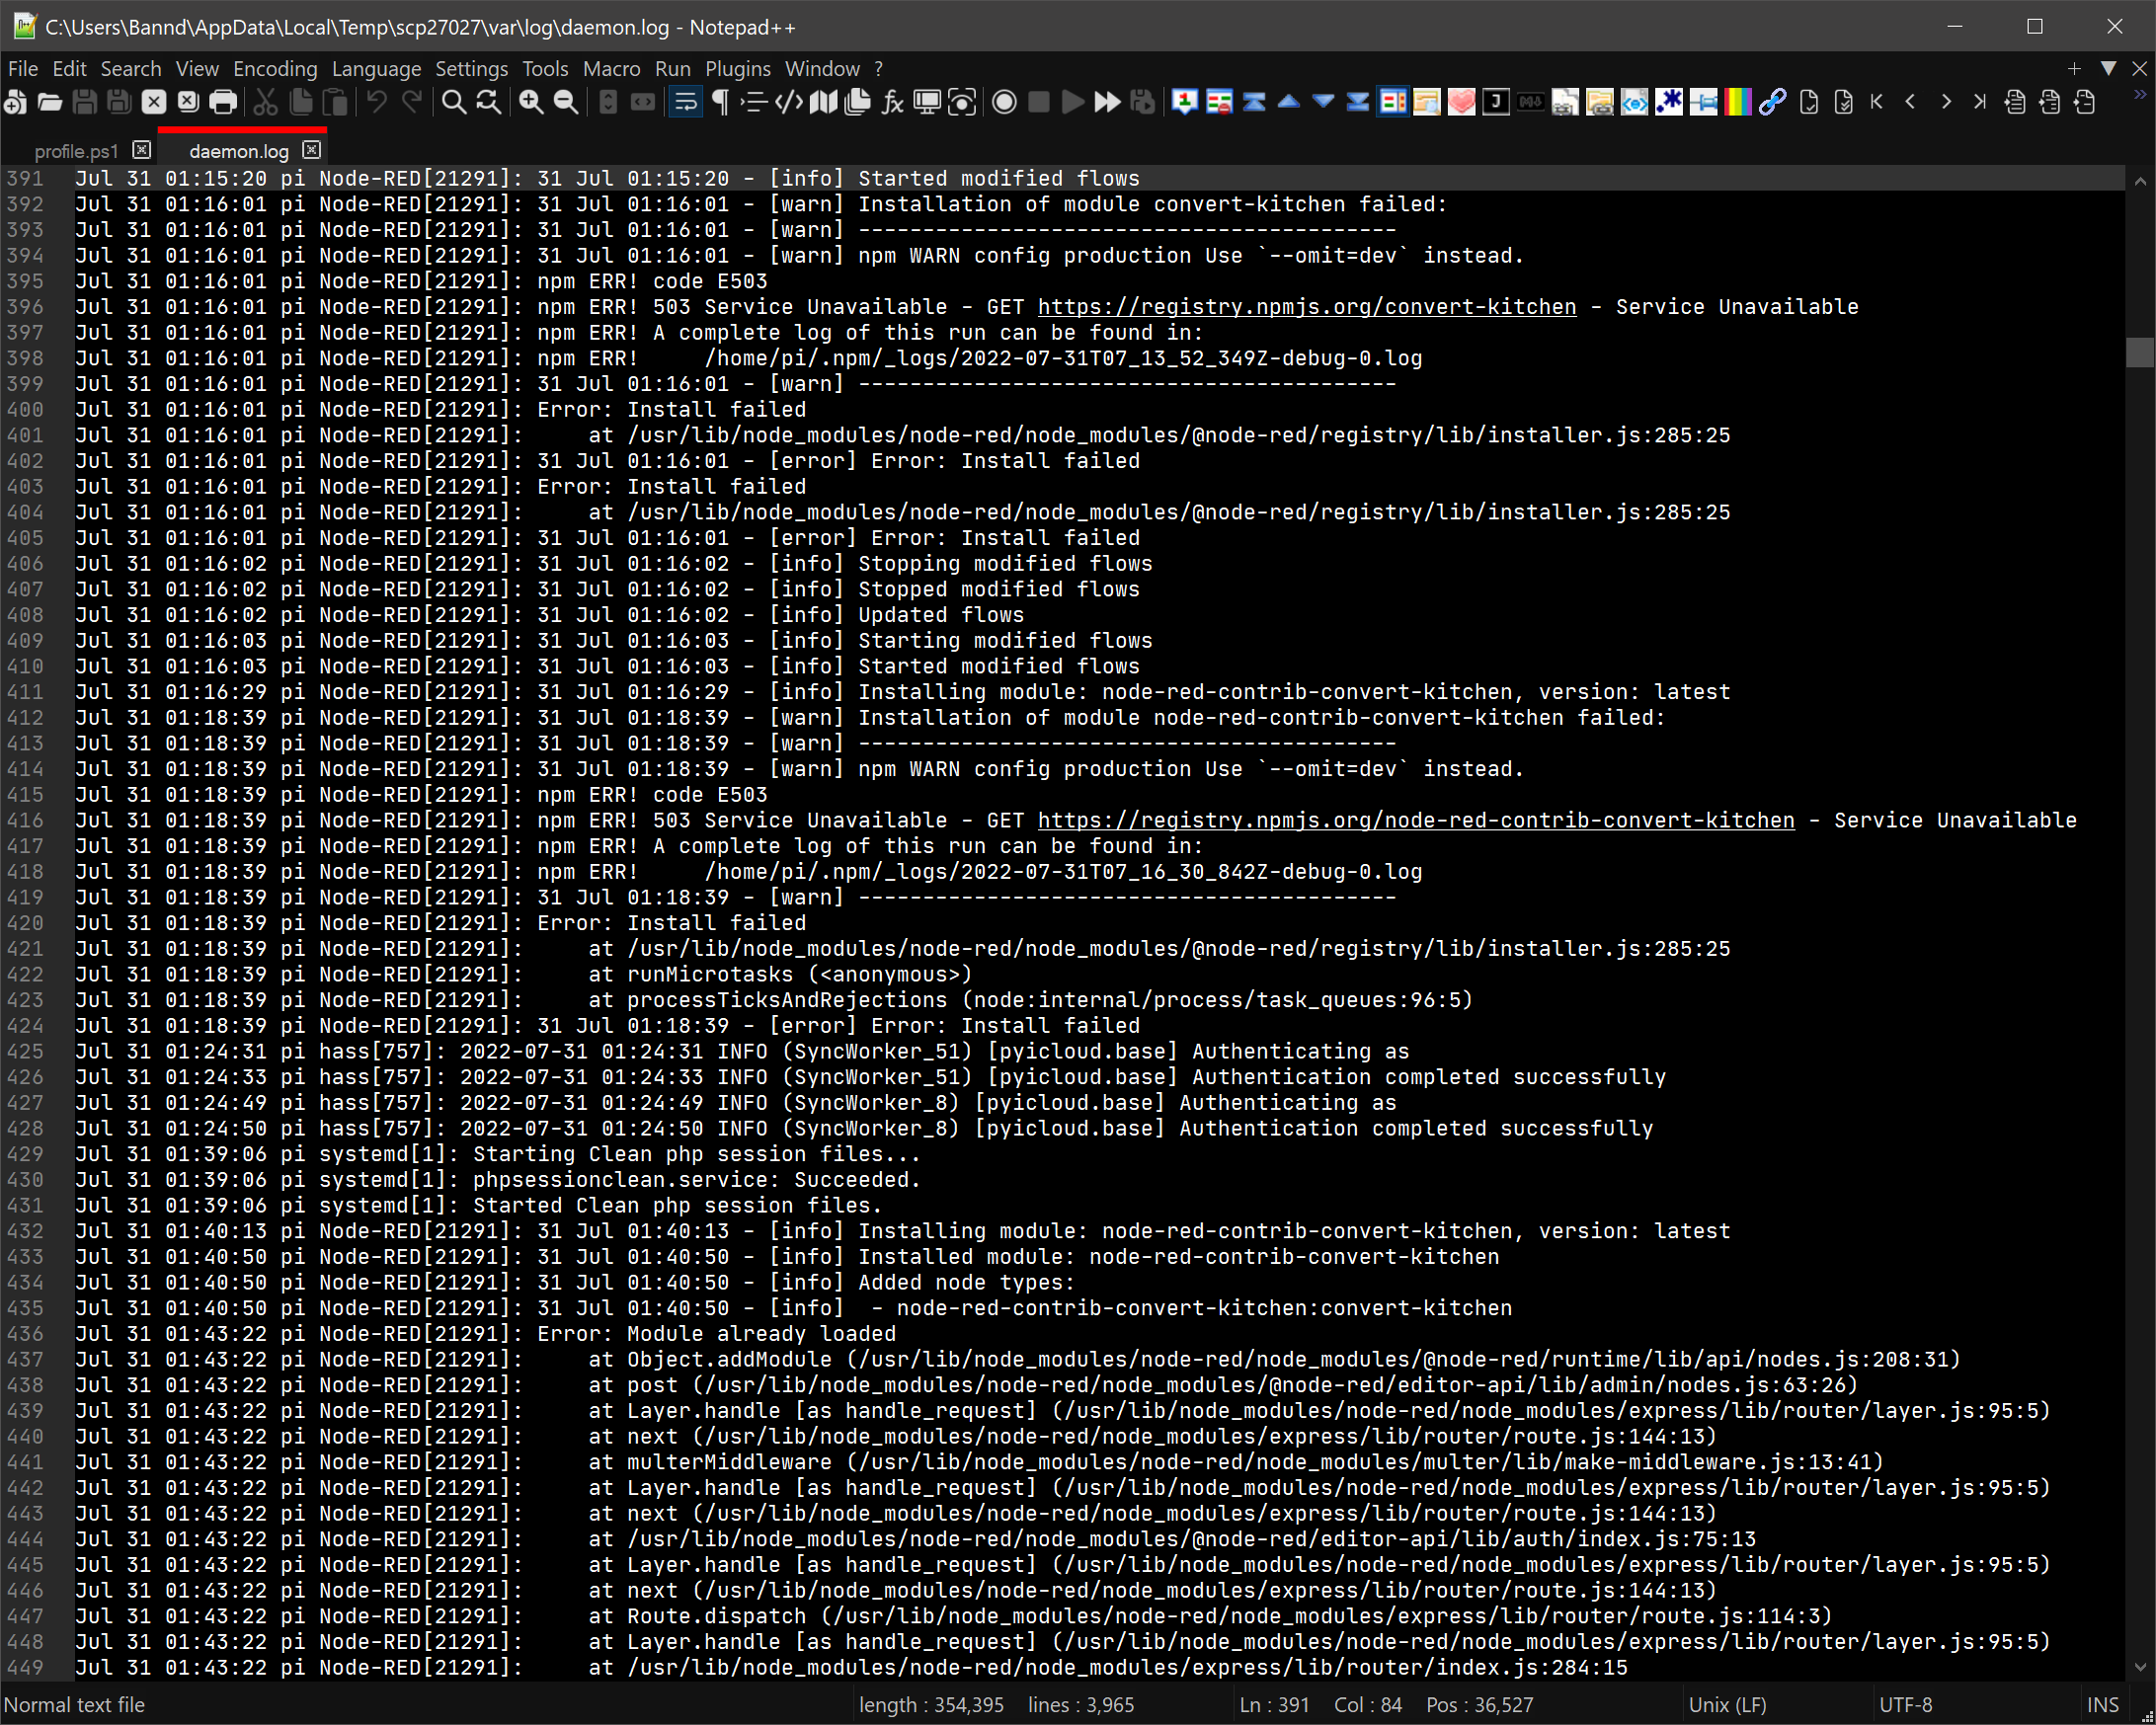Screen dimensions: 2156x1725
Task: Expand the hidden toolbar items chevron
Action: [x=2140, y=94]
